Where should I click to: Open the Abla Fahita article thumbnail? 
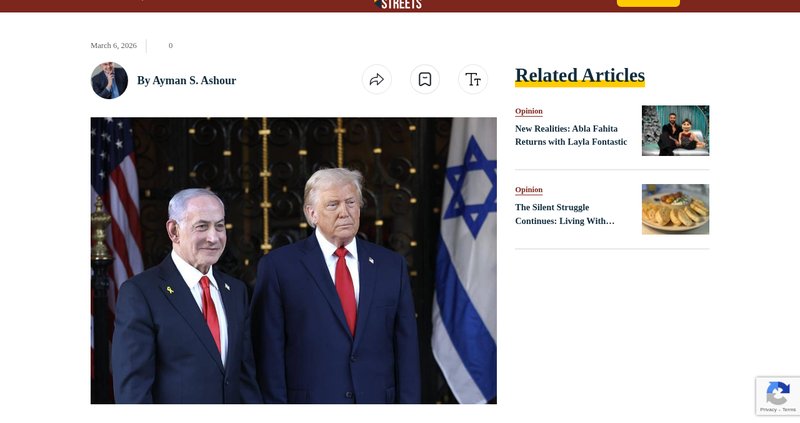(x=675, y=131)
